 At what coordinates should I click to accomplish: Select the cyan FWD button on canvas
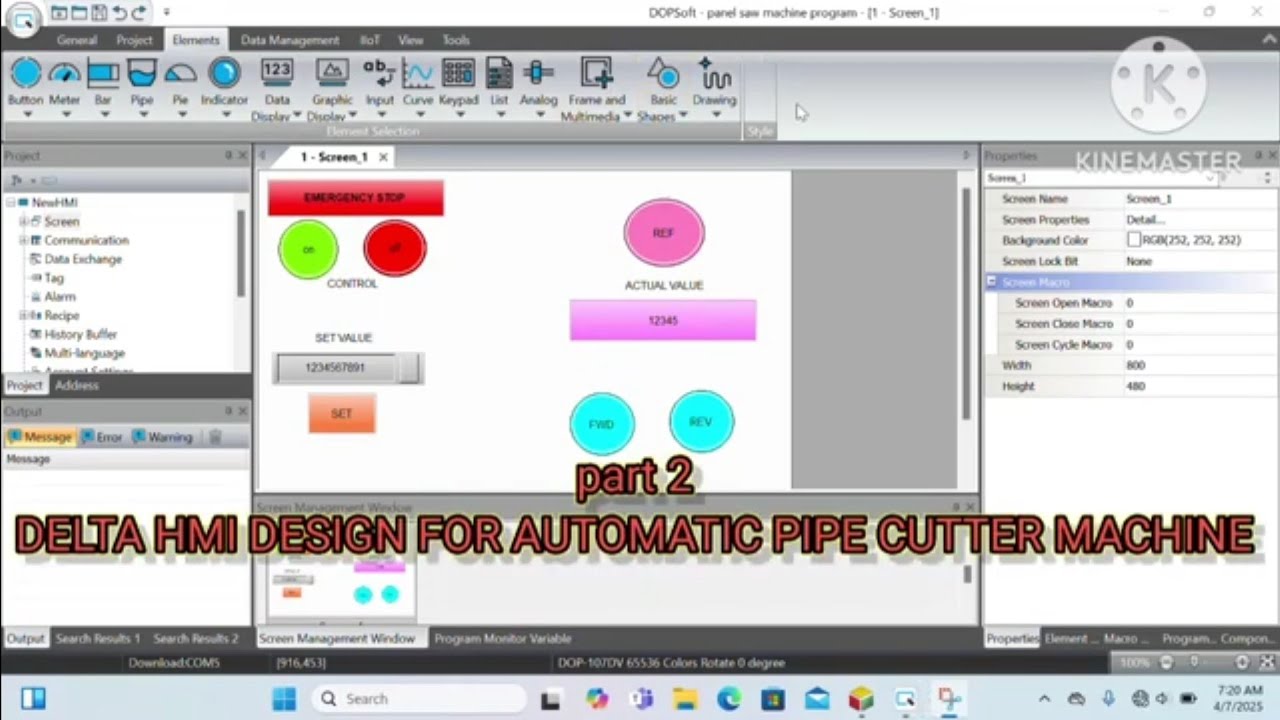click(602, 424)
